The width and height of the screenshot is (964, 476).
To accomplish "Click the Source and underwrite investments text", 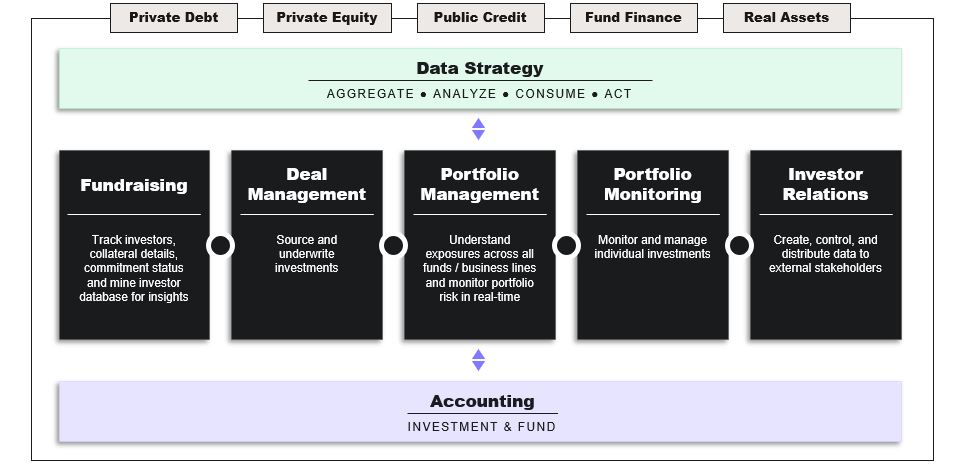I will (x=306, y=254).
